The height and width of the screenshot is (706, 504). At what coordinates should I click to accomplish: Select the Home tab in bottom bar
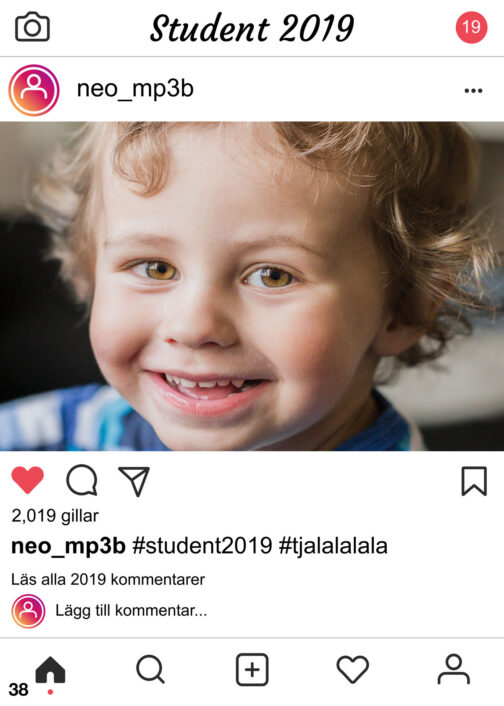[50, 670]
